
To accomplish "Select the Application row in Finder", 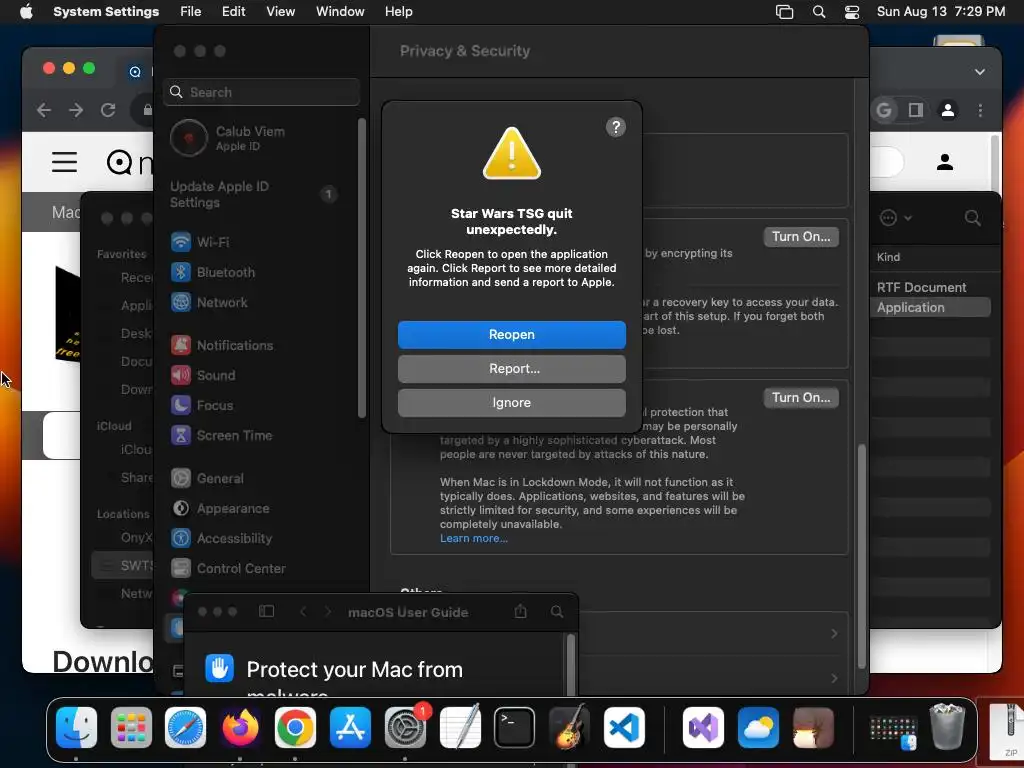I will (930, 308).
